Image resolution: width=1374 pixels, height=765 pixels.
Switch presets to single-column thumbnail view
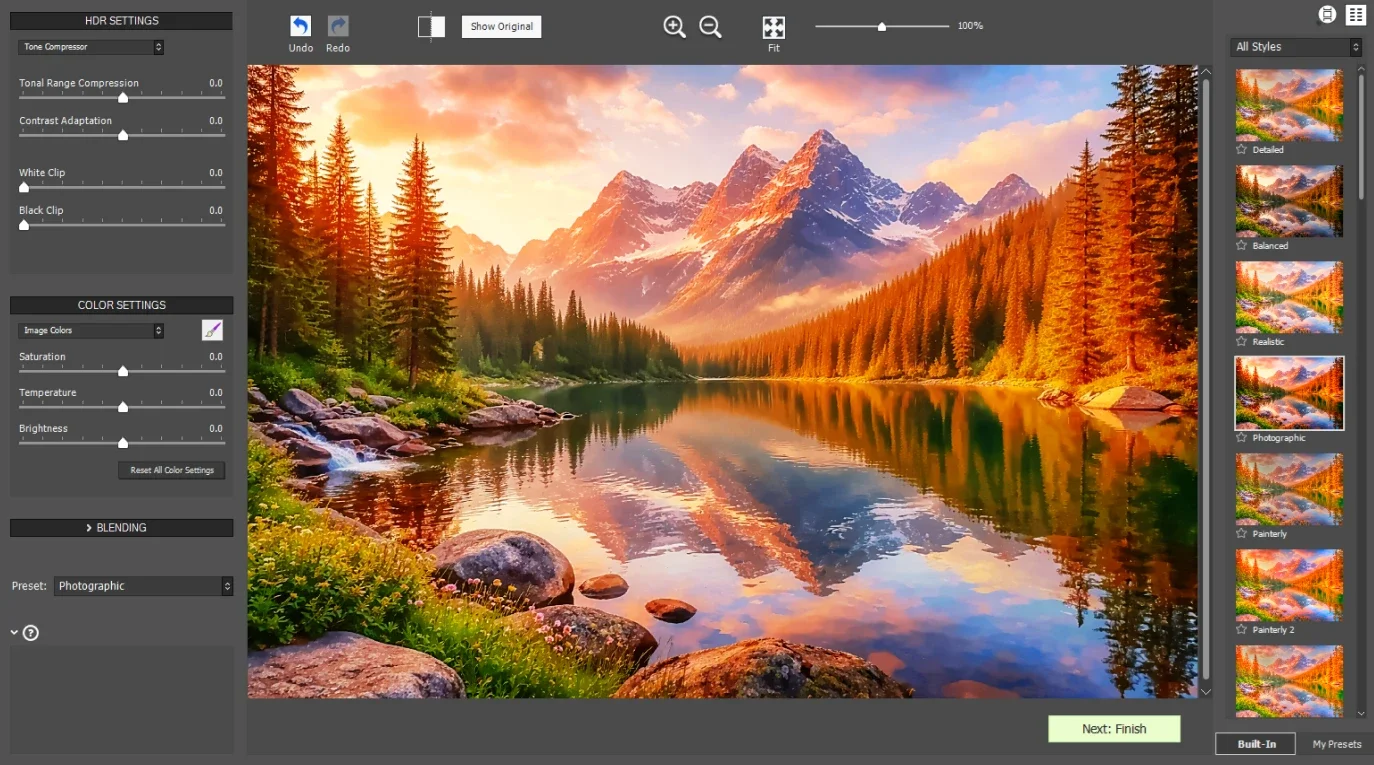tap(1327, 14)
